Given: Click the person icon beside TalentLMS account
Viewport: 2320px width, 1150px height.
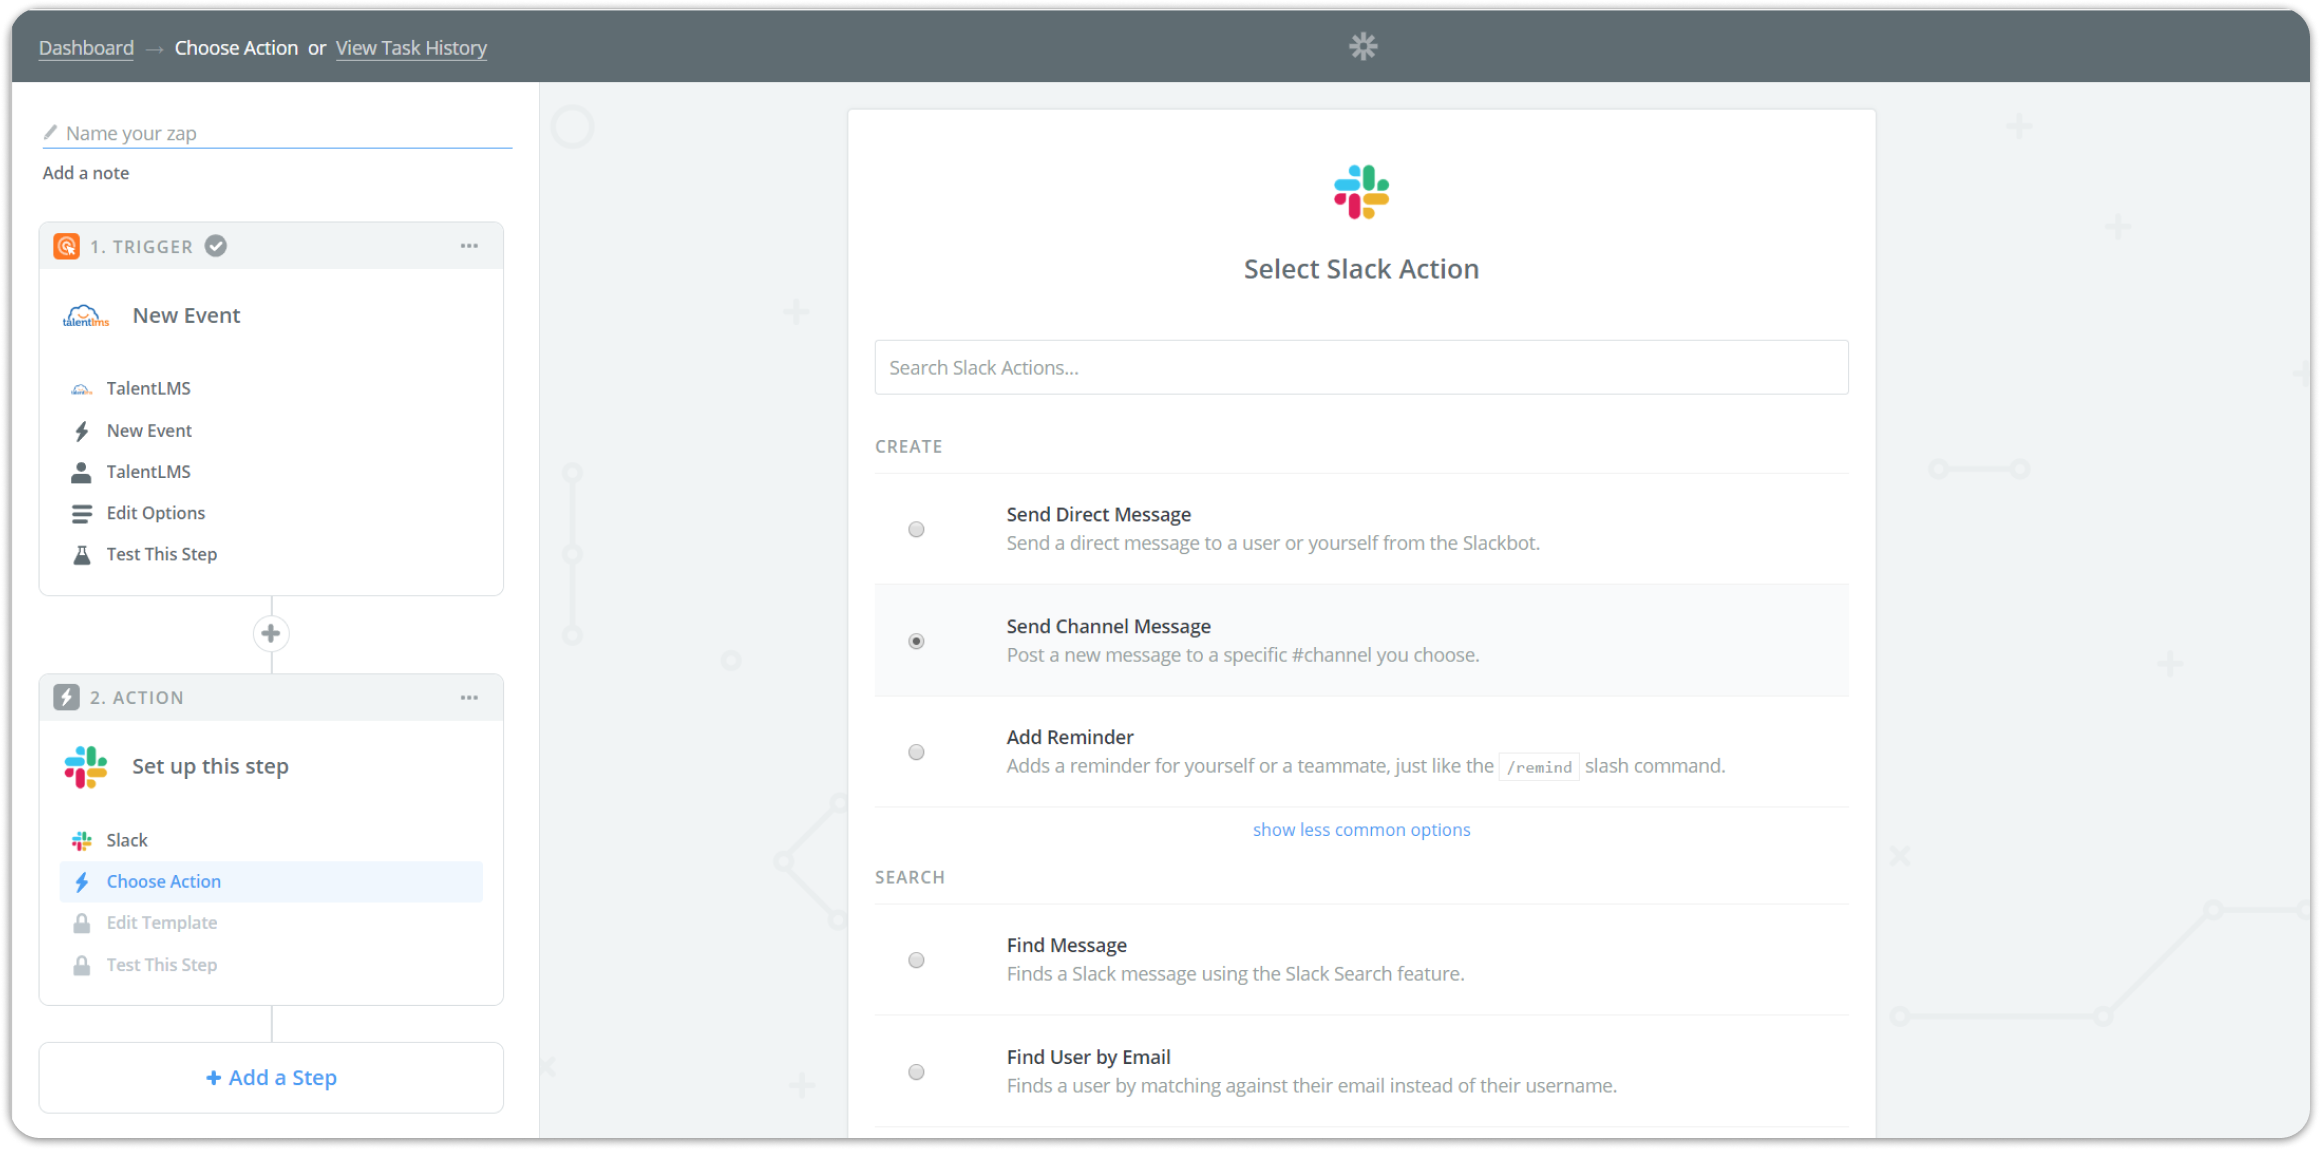Looking at the screenshot, I should pyautogui.click(x=82, y=471).
